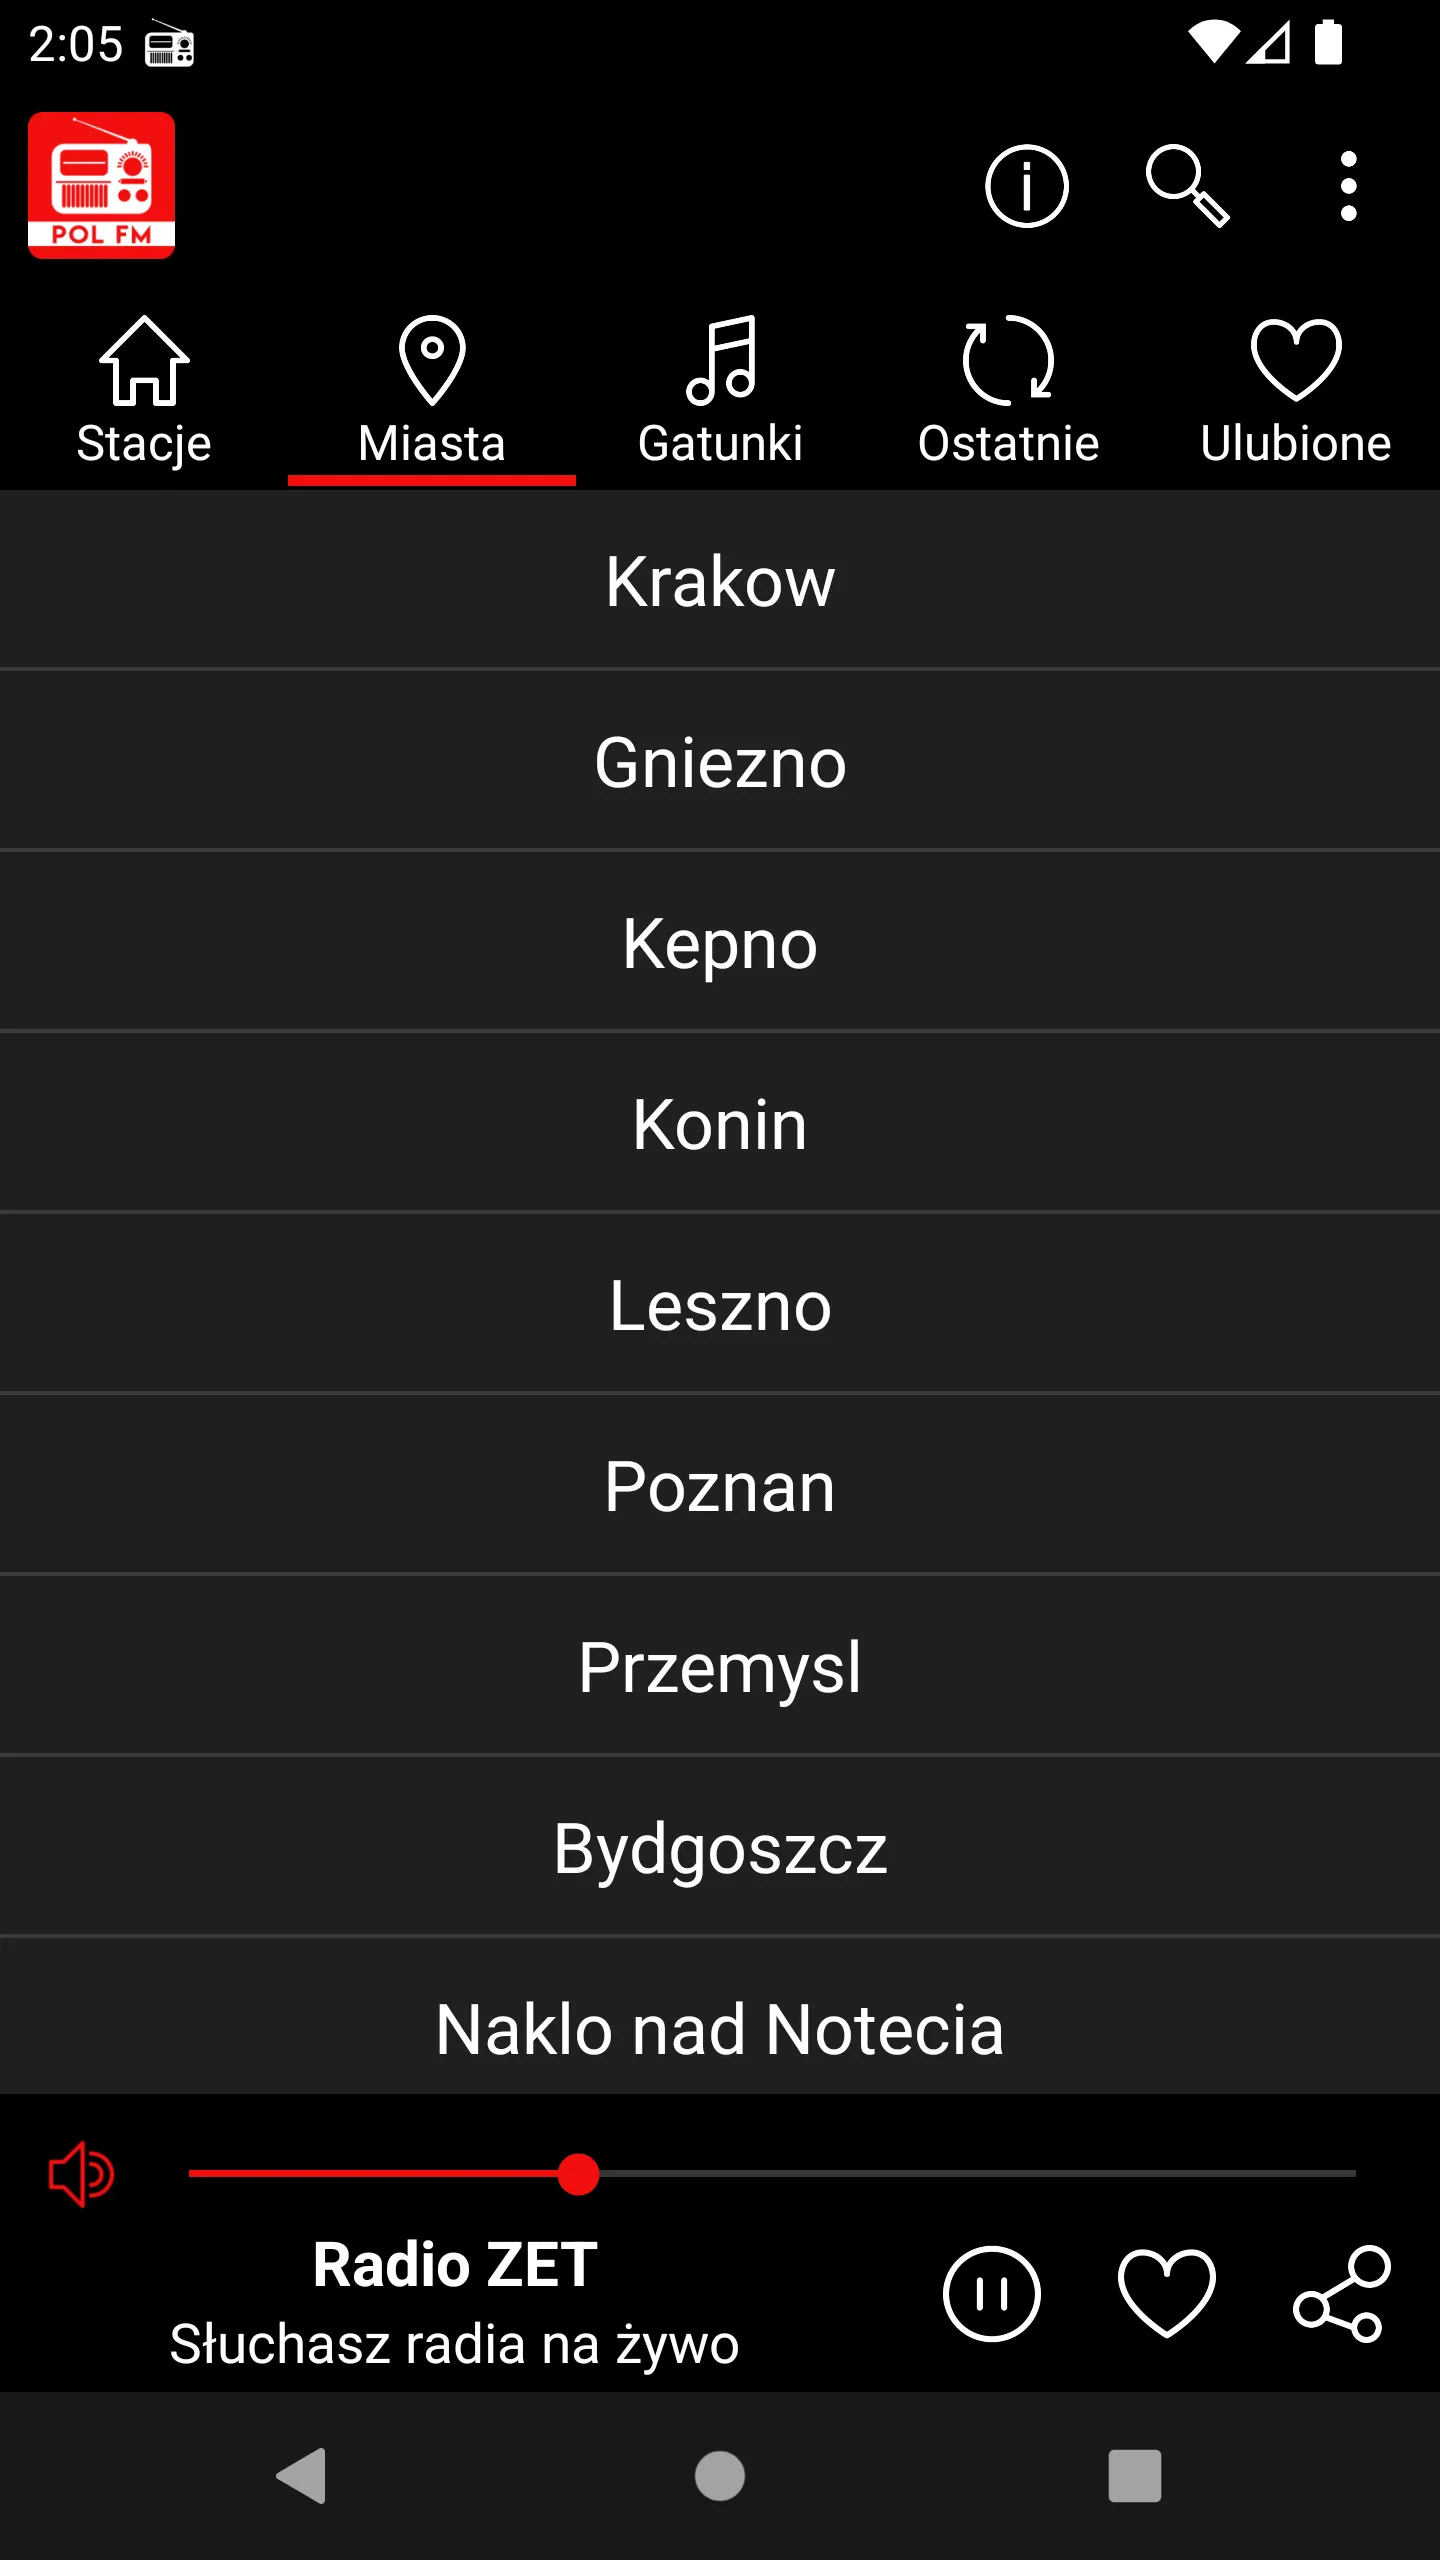This screenshot has width=1440, height=2560.
Task: Open search with the magnifier icon
Action: click(1187, 186)
